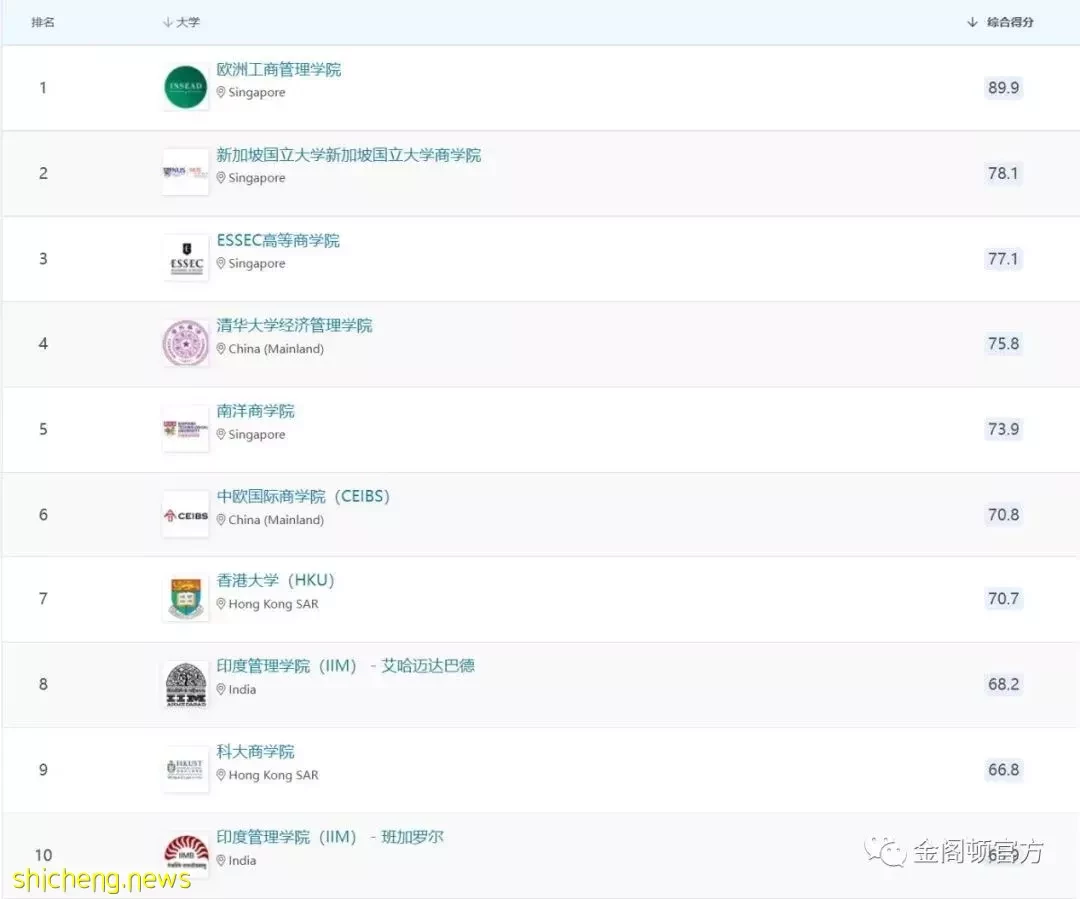Viewport: 1080px width, 899px height.
Task: Click the 66.8 score value
Action: [x=1004, y=769]
